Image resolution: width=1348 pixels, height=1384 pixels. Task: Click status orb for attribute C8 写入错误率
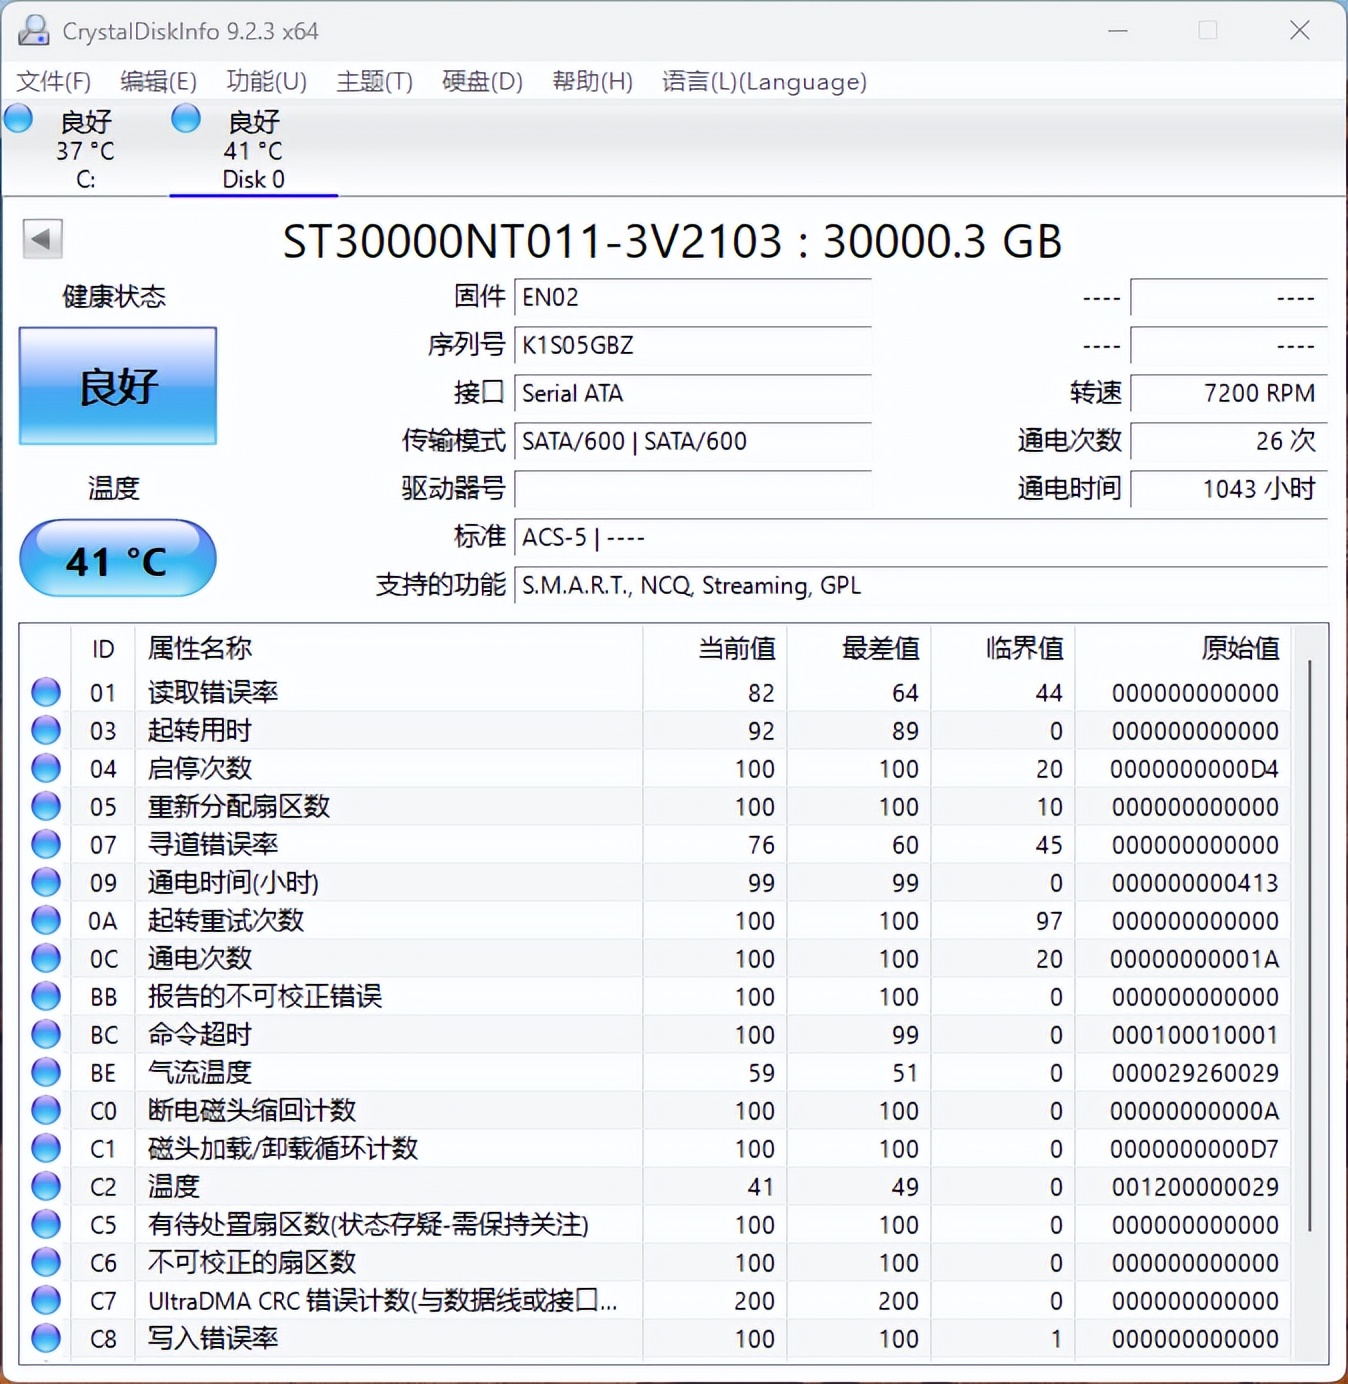pos(46,1338)
